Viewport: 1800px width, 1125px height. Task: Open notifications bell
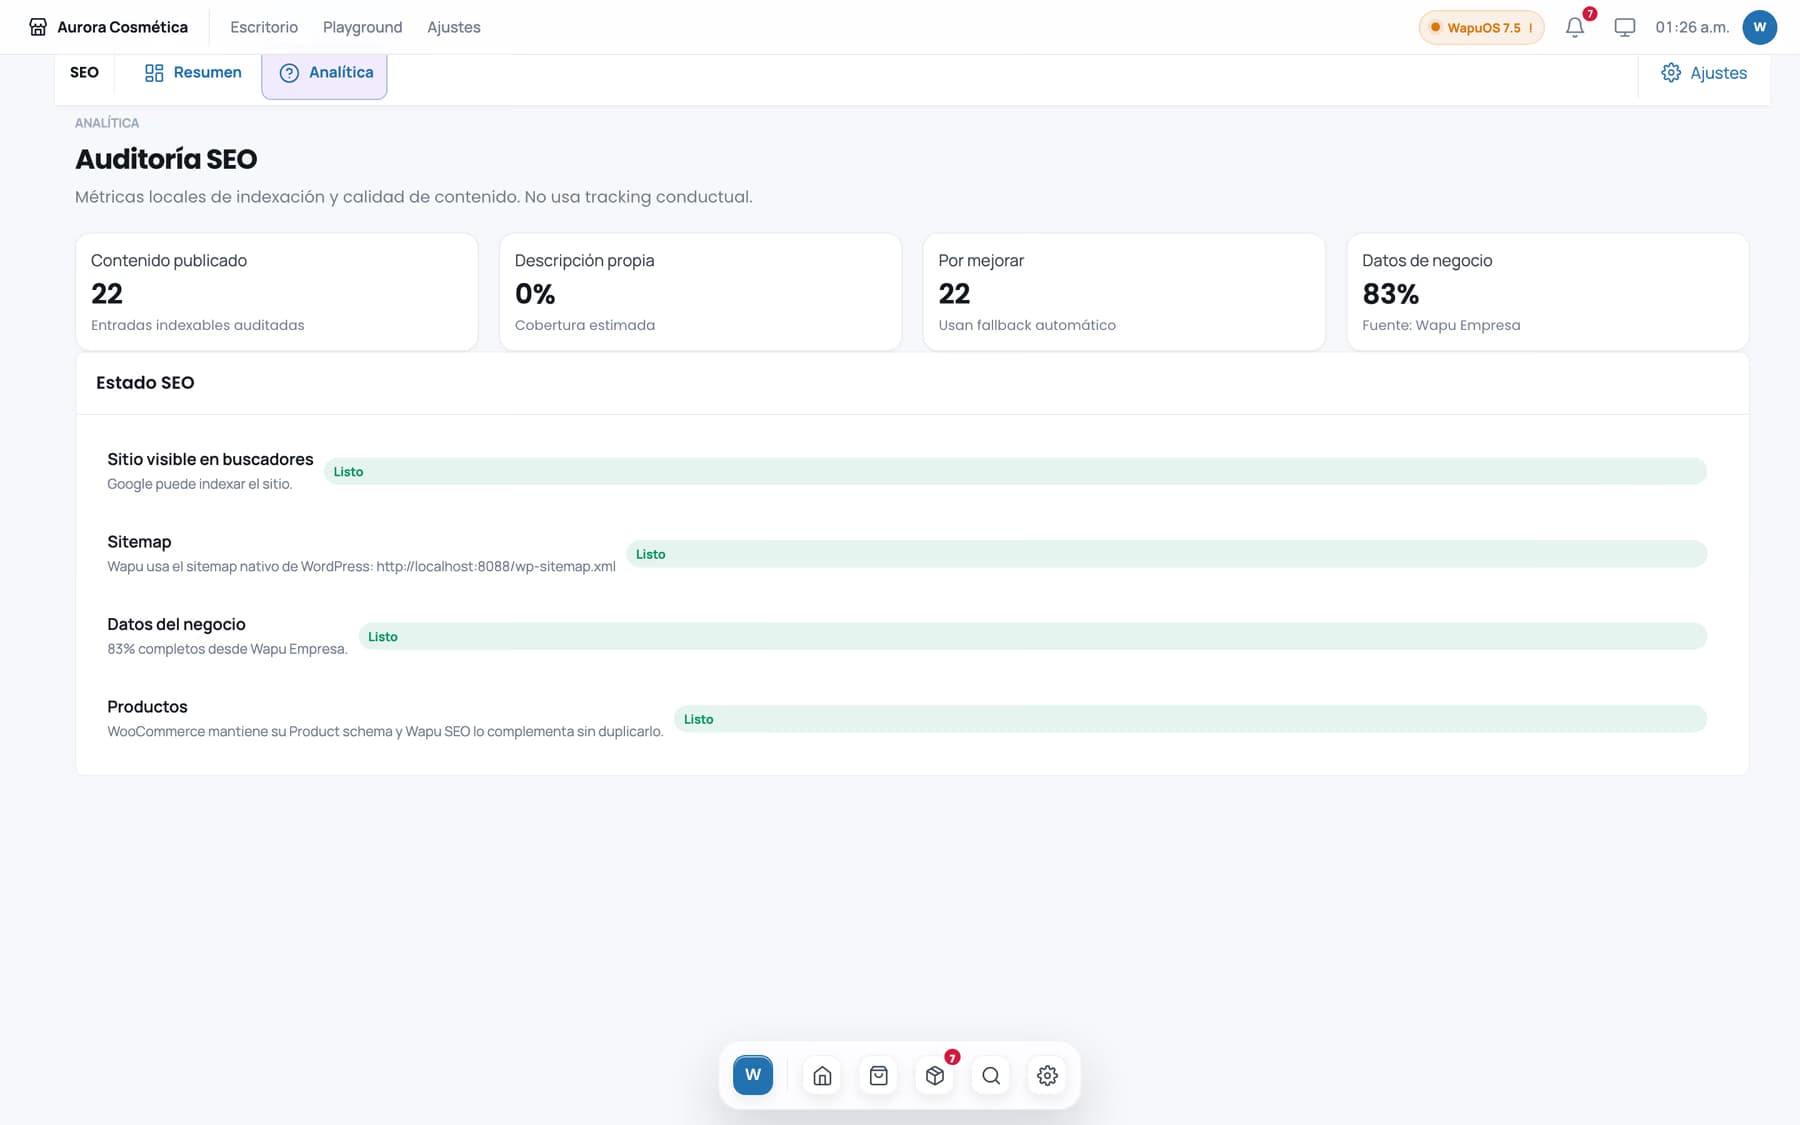(x=1575, y=27)
